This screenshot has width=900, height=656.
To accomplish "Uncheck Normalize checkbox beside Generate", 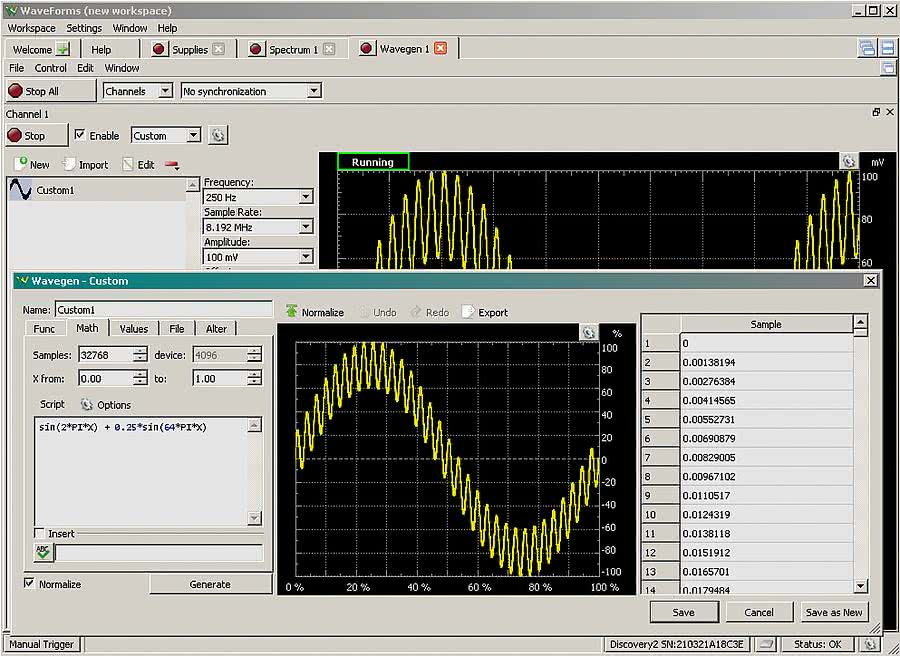I will click(29, 584).
